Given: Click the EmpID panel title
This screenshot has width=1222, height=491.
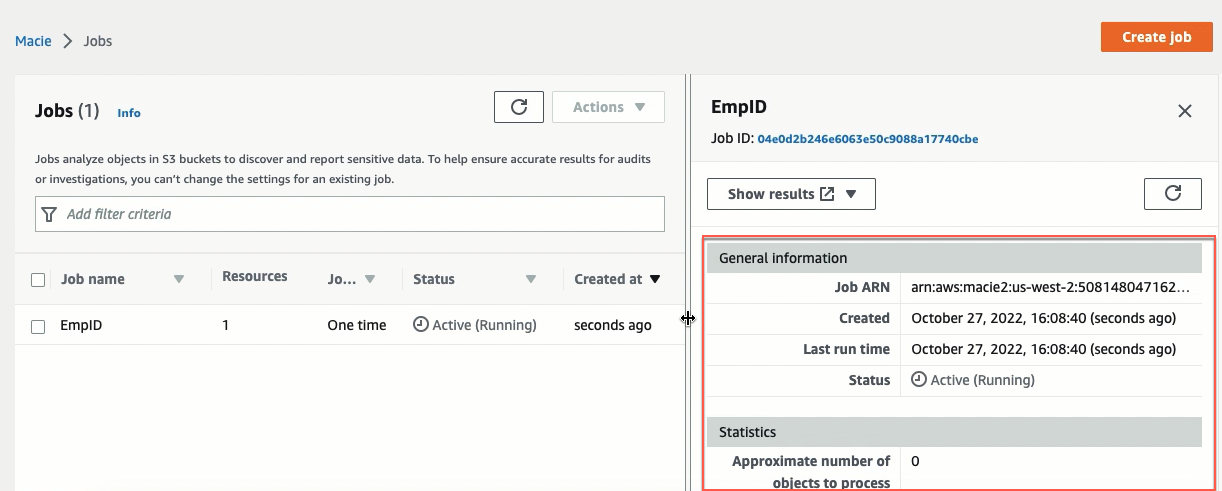Looking at the screenshot, I should (739, 106).
